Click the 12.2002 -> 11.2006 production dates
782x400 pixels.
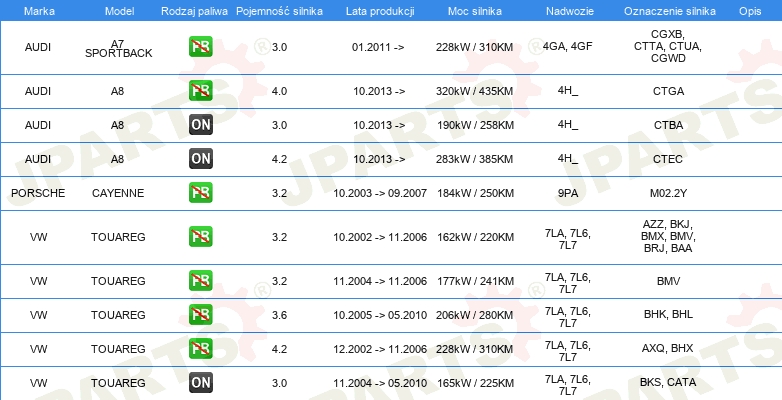[x=380, y=349]
